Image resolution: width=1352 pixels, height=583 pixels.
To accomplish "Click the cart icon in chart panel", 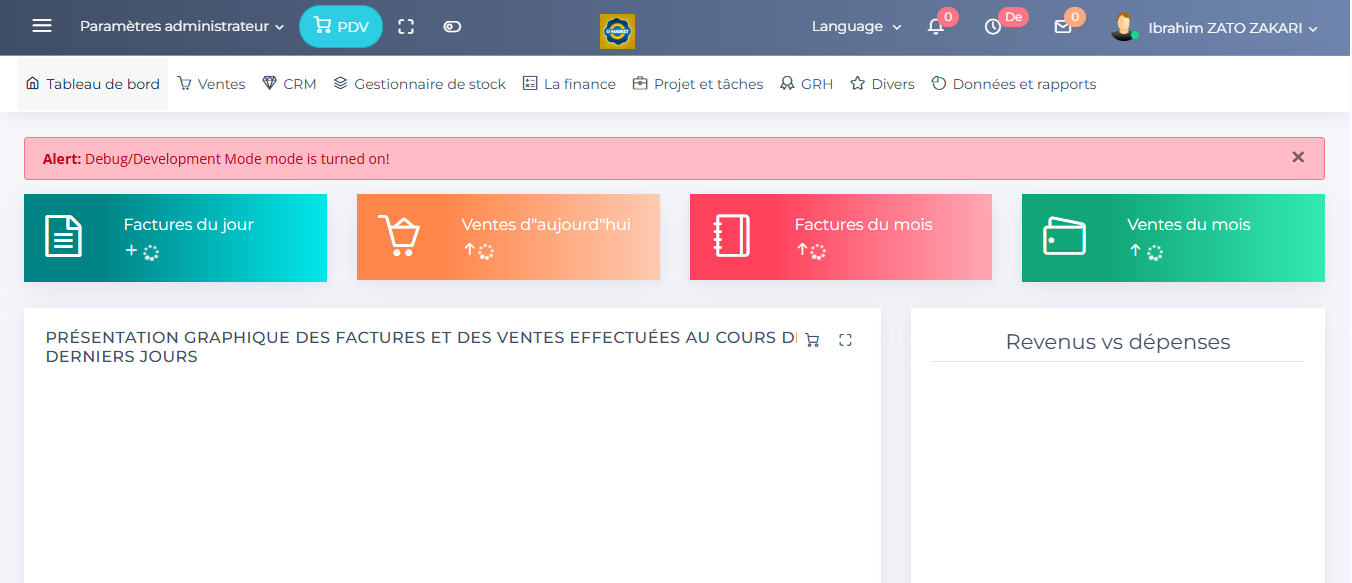I will point(812,340).
